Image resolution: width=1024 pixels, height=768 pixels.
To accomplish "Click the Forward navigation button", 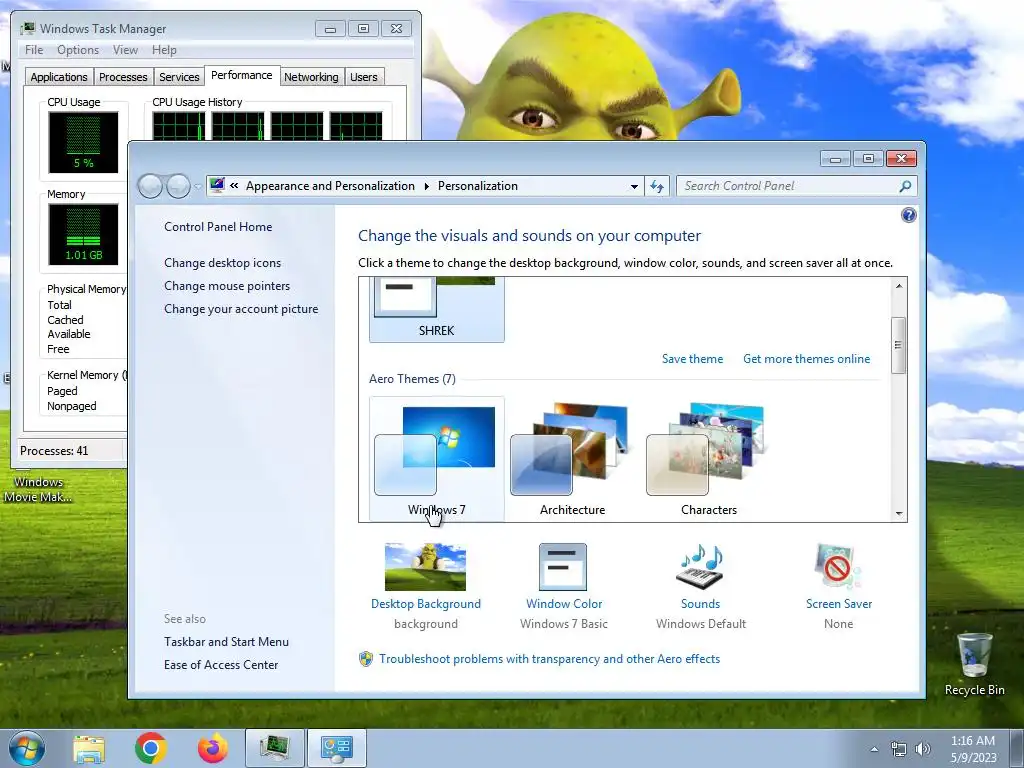I will coord(178,186).
